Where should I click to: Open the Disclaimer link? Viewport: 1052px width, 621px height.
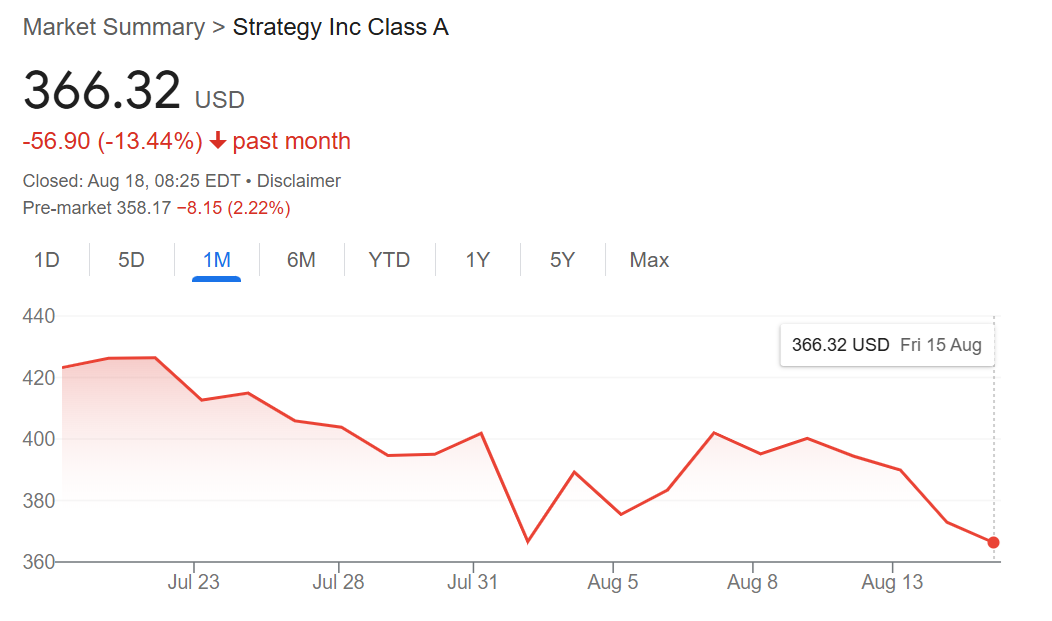[x=299, y=181]
